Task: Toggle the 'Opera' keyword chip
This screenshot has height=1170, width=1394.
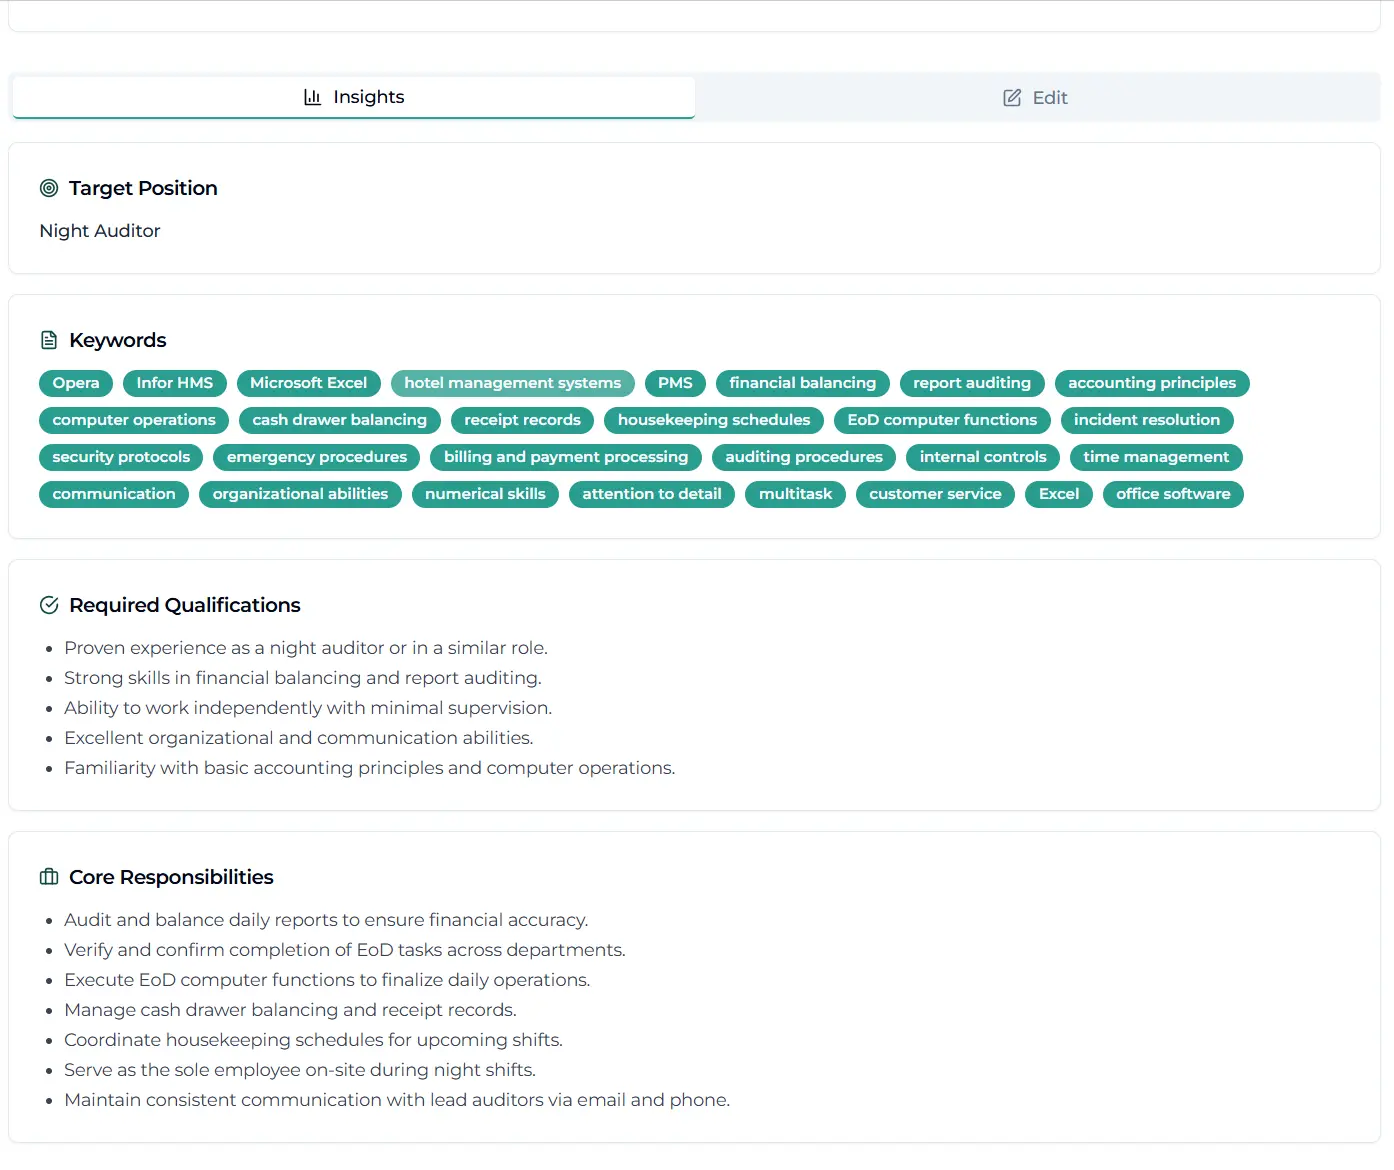Action: (75, 383)
